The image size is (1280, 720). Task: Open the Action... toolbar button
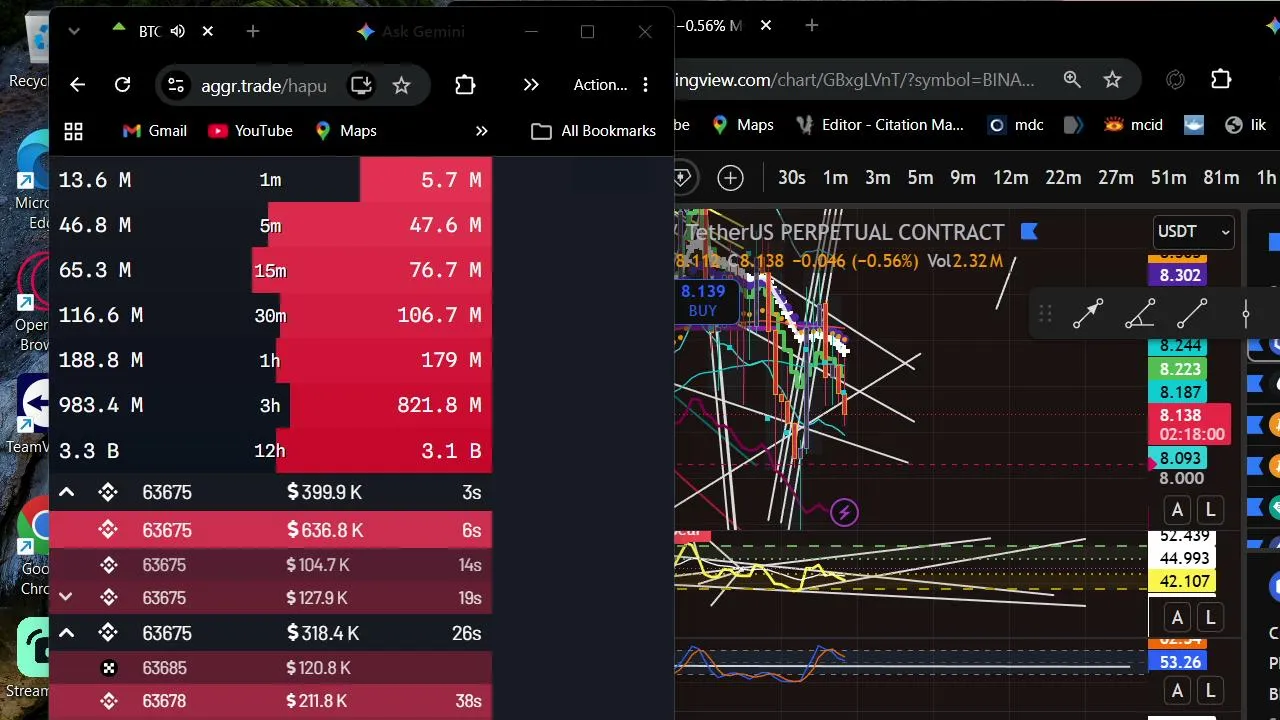point(600,85)
